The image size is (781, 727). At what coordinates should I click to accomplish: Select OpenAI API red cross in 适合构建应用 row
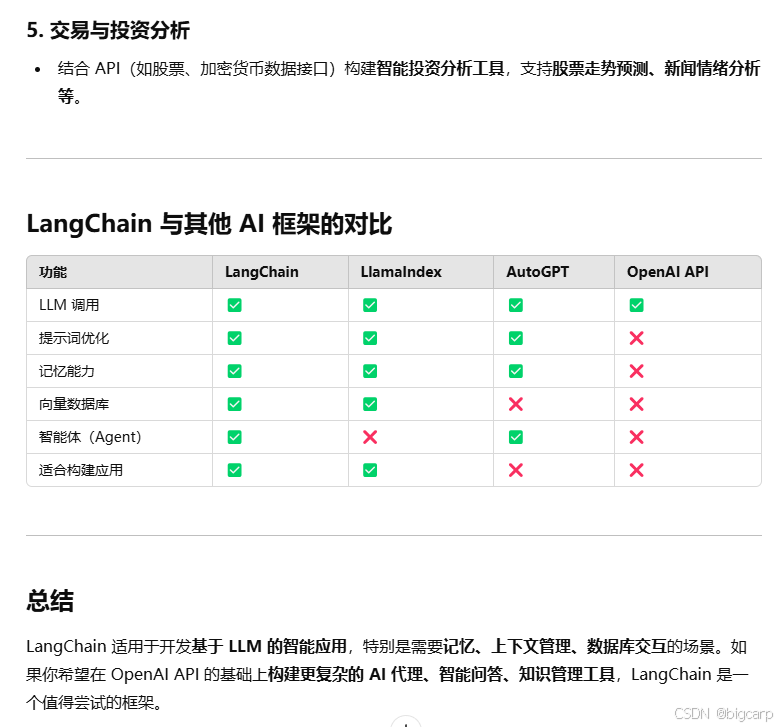coord(637,470)
